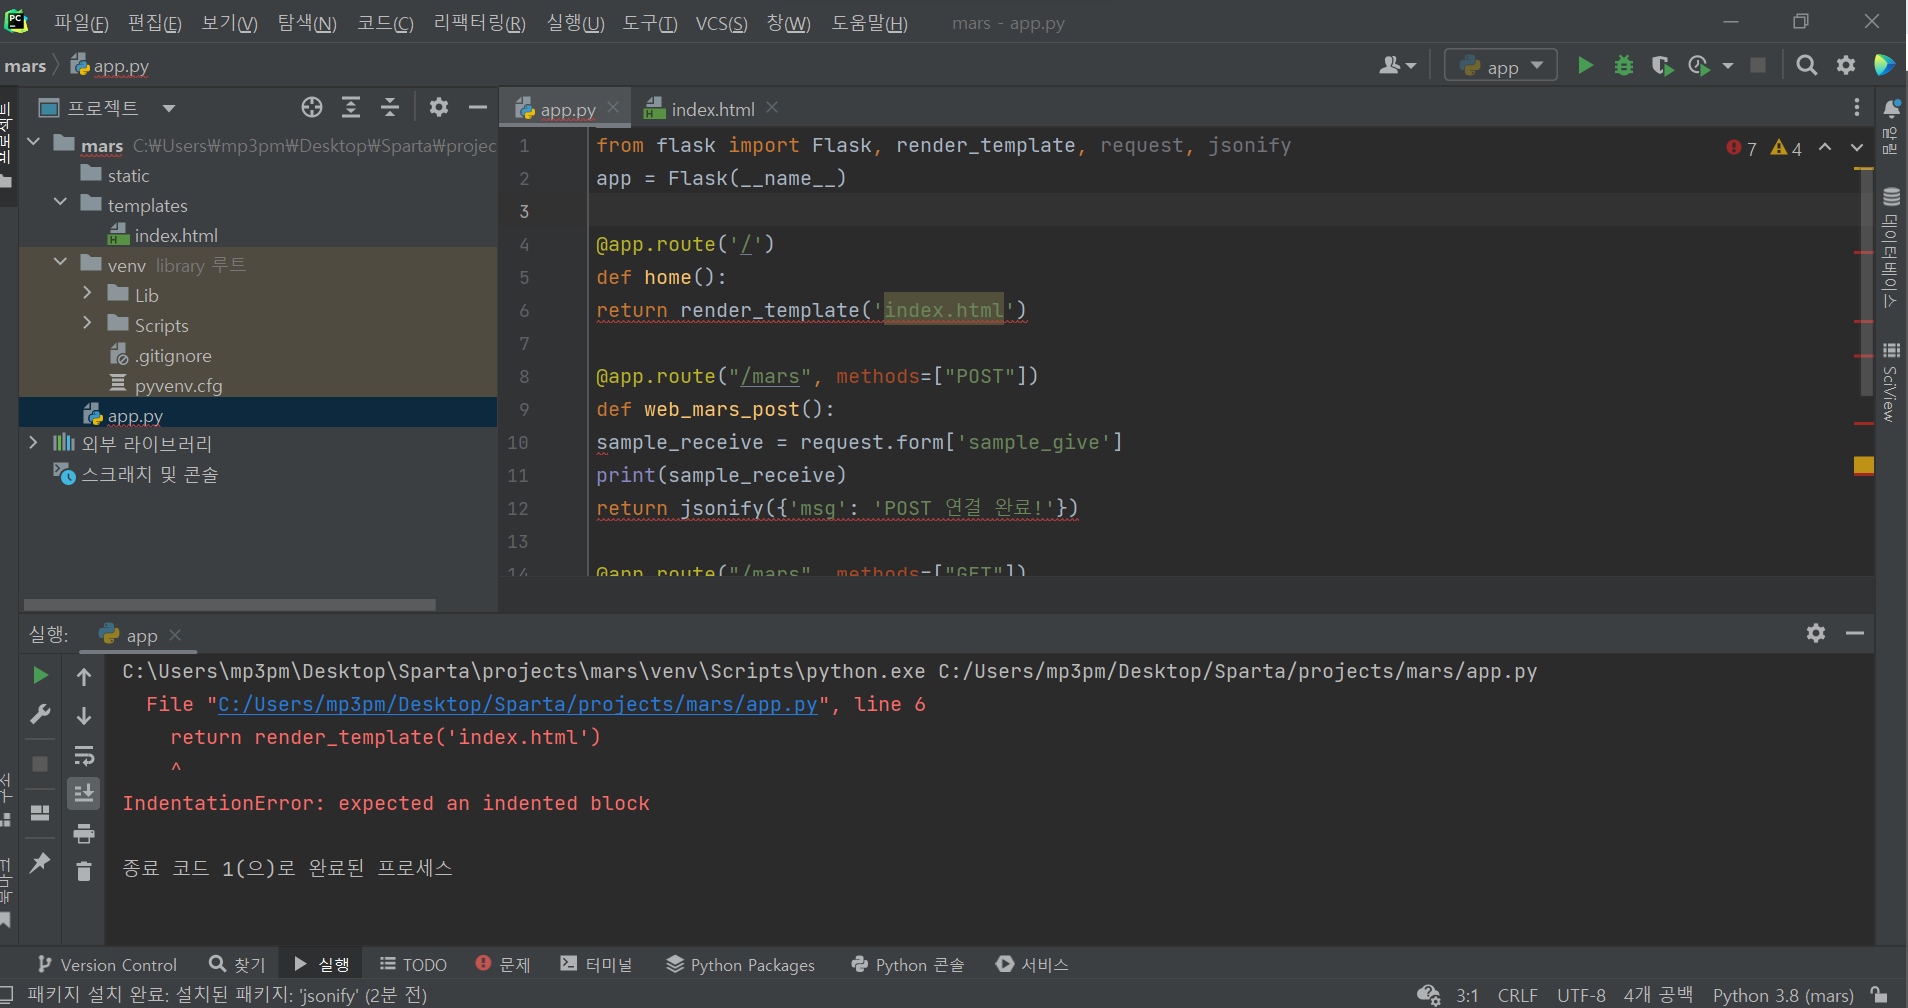The width and height of the screenshot is (1908, 1008).
Task: Collapse the mars project root folder
Action: tap(33, 142)
